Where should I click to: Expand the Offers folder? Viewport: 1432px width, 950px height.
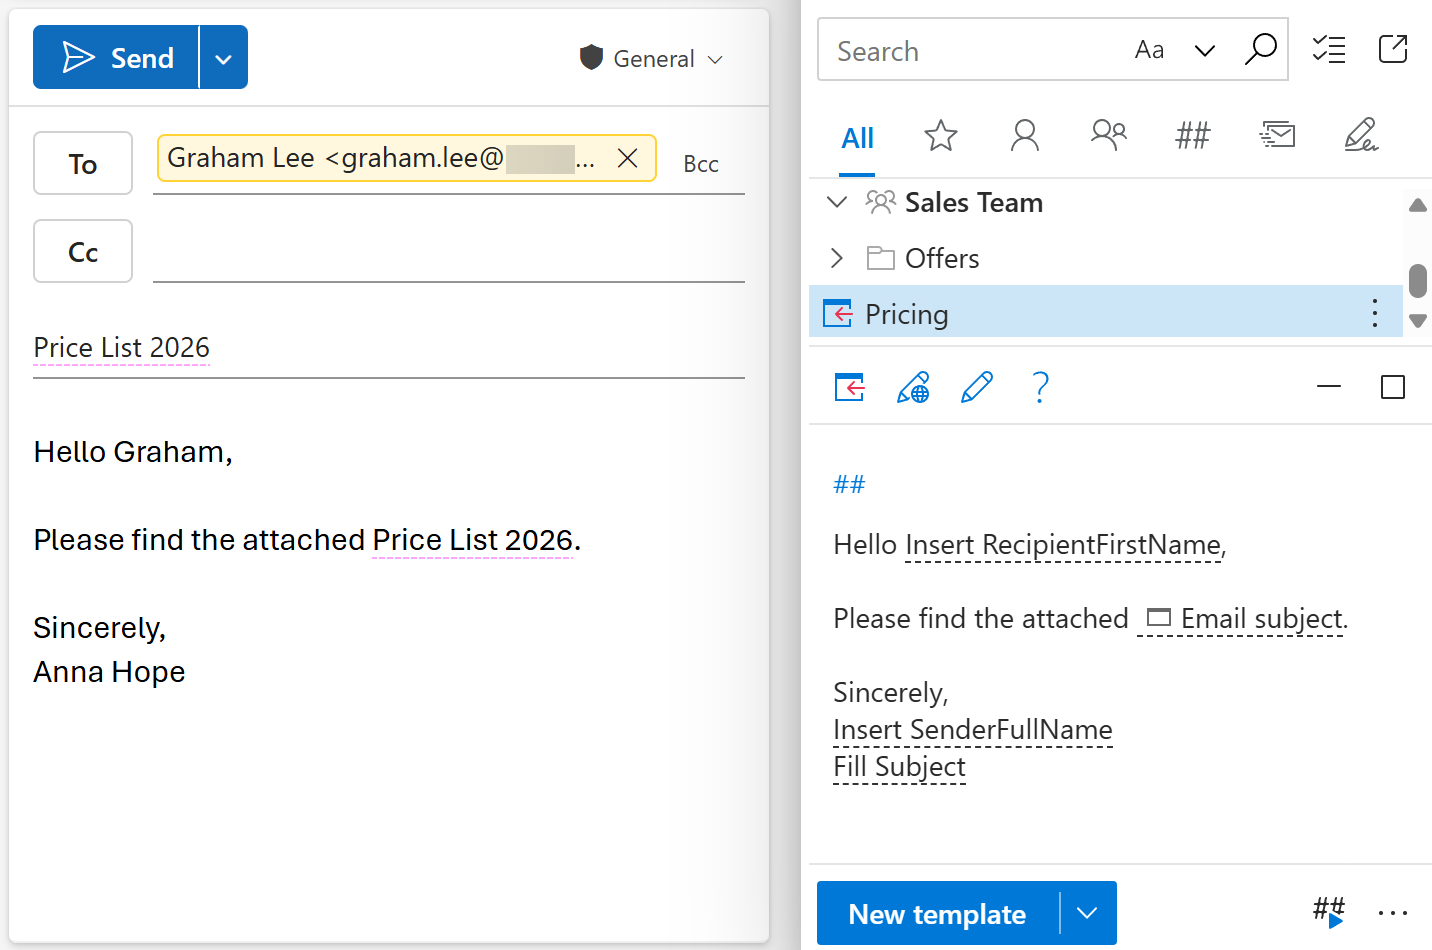pyautogui.click(x=836, y=258)
